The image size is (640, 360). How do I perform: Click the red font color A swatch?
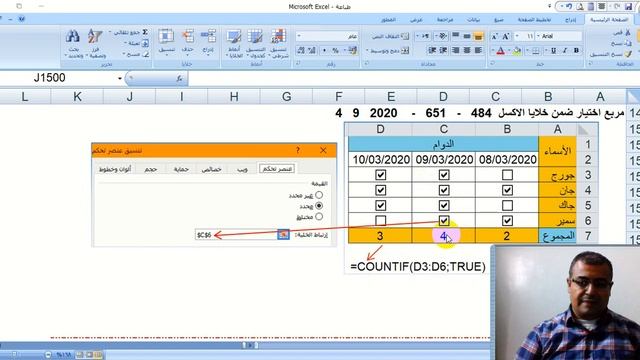(x=501, y=51)
